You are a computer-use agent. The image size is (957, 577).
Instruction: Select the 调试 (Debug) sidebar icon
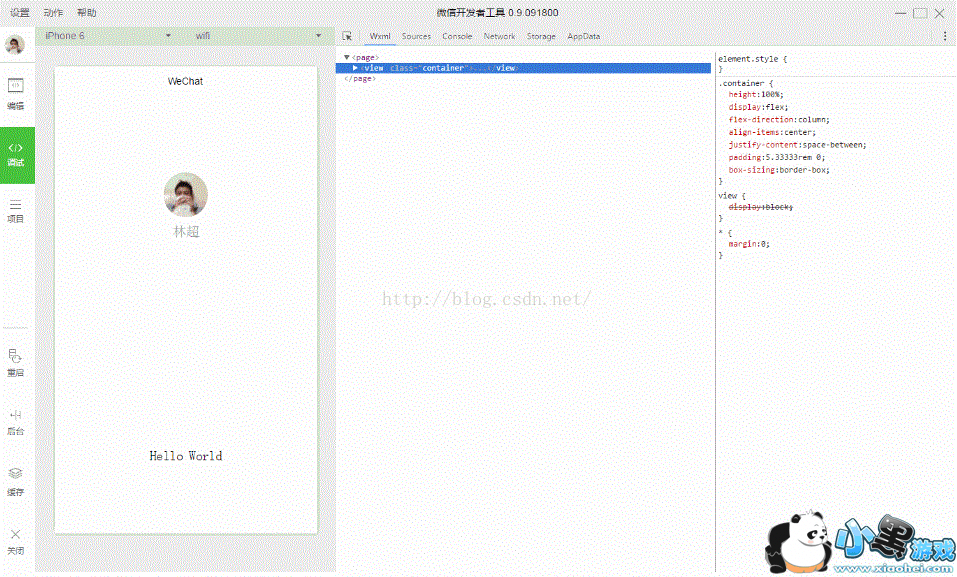(16, 153)
